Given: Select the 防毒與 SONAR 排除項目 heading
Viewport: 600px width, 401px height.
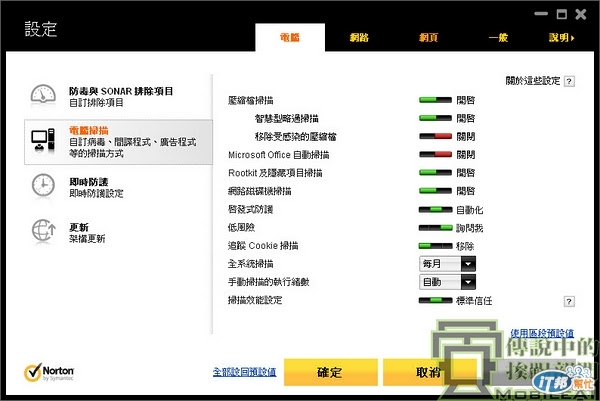Looking at the screenshot, I should (121, 91).
